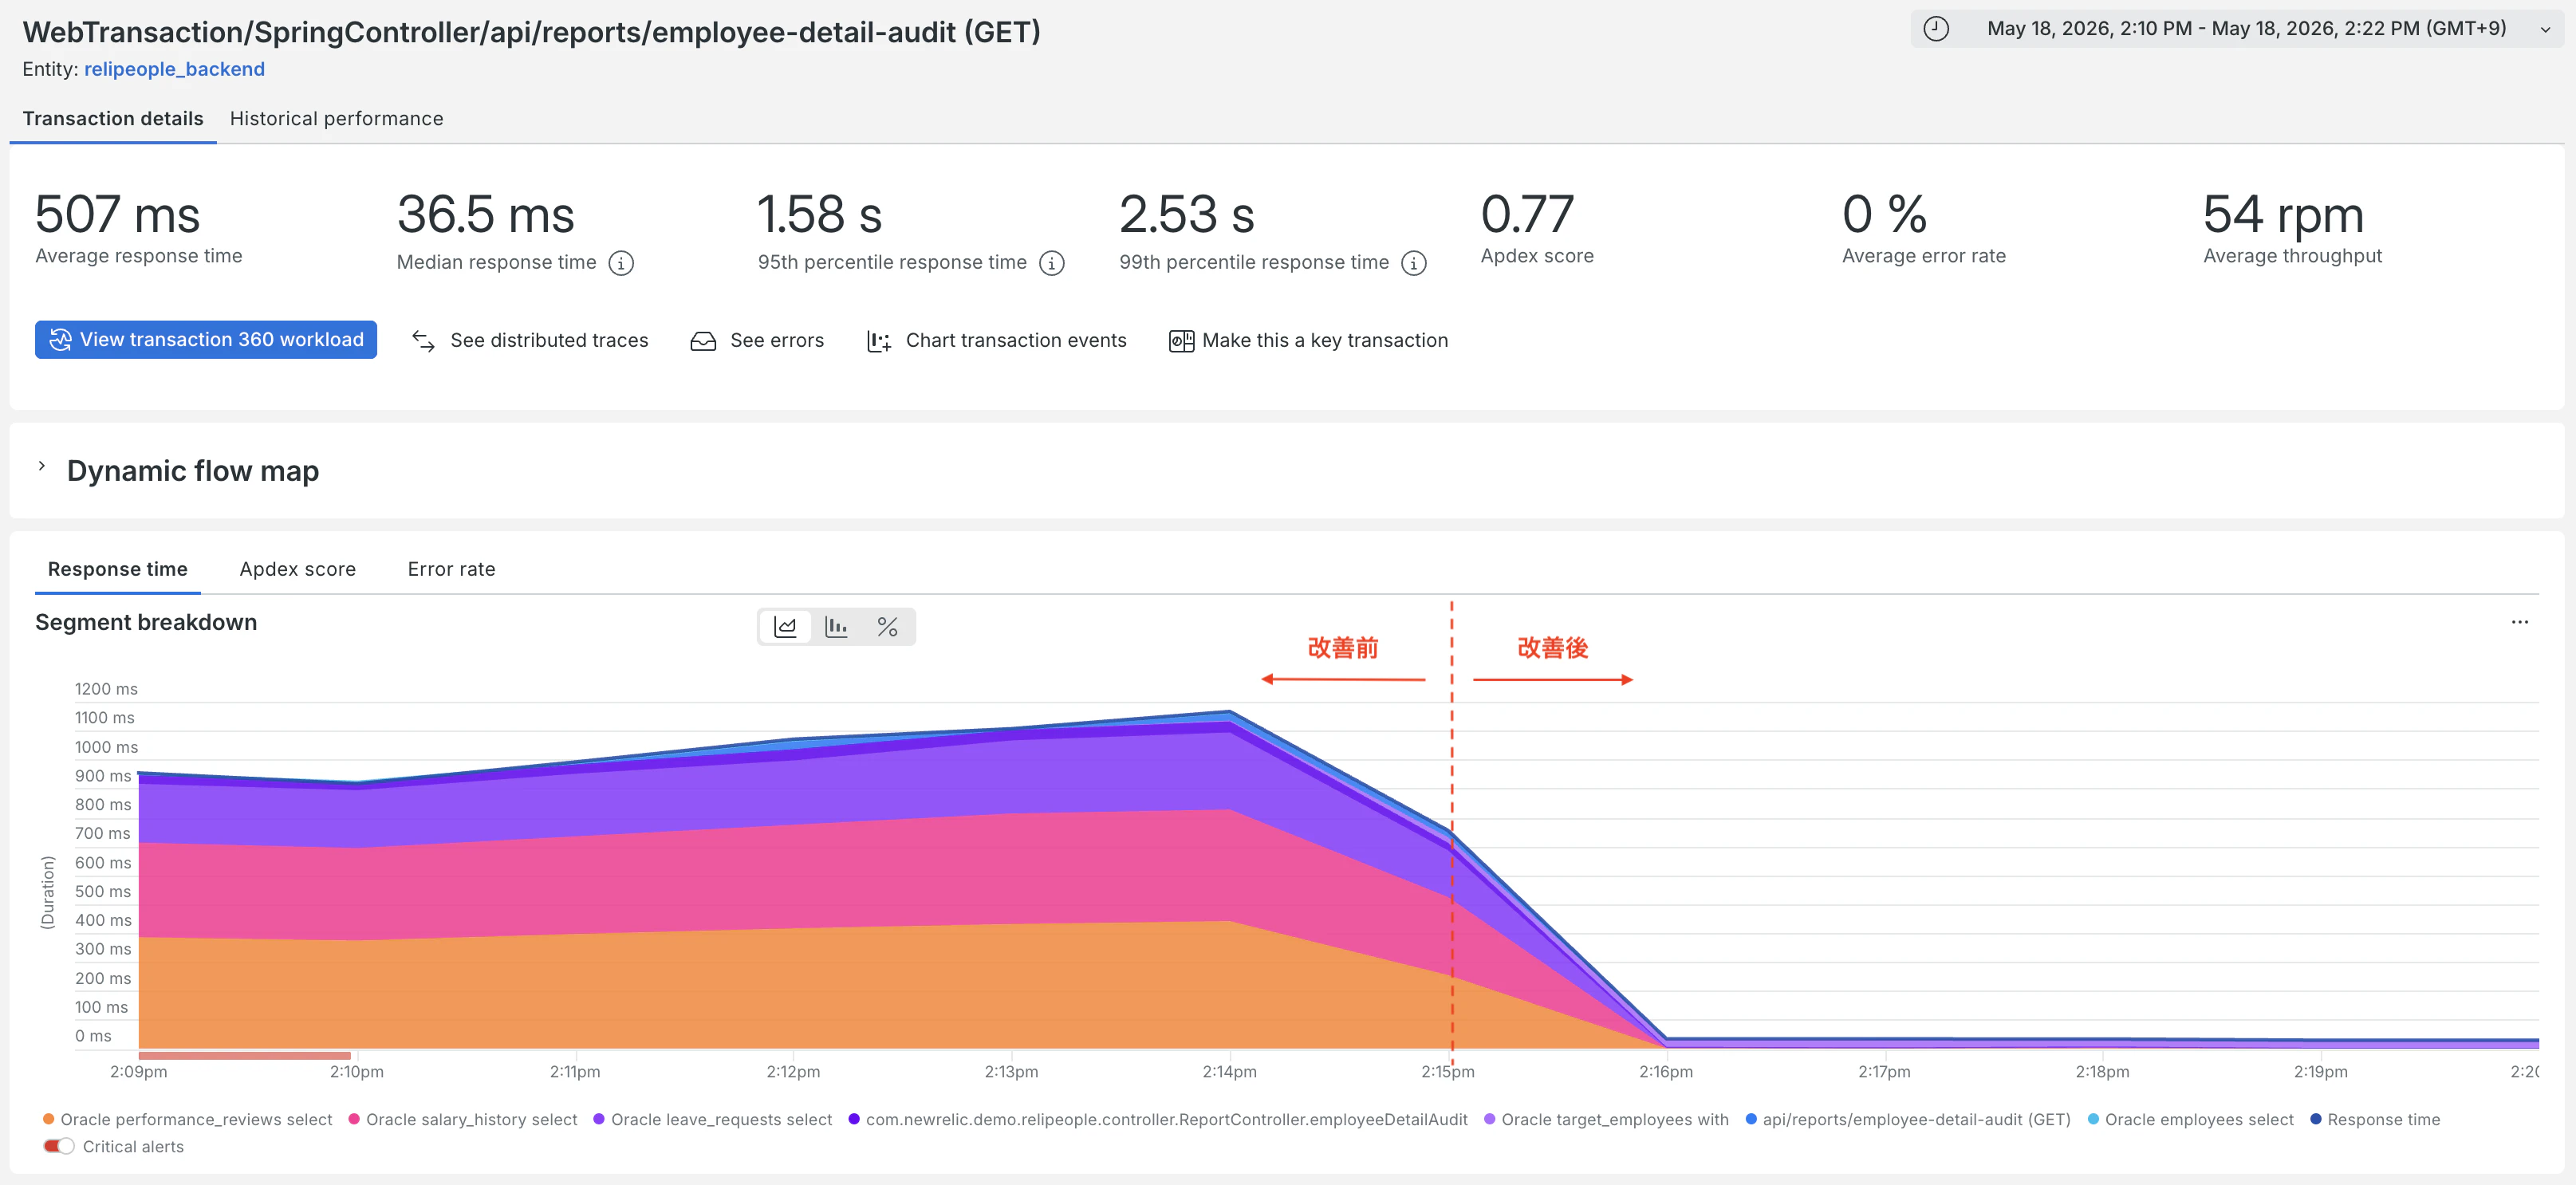Switch to the Historical performance tab

coord(336,118)
